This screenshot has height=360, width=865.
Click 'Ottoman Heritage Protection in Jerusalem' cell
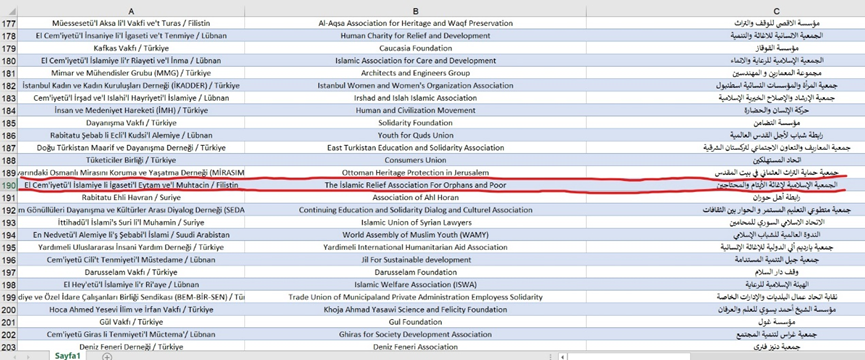415,173
